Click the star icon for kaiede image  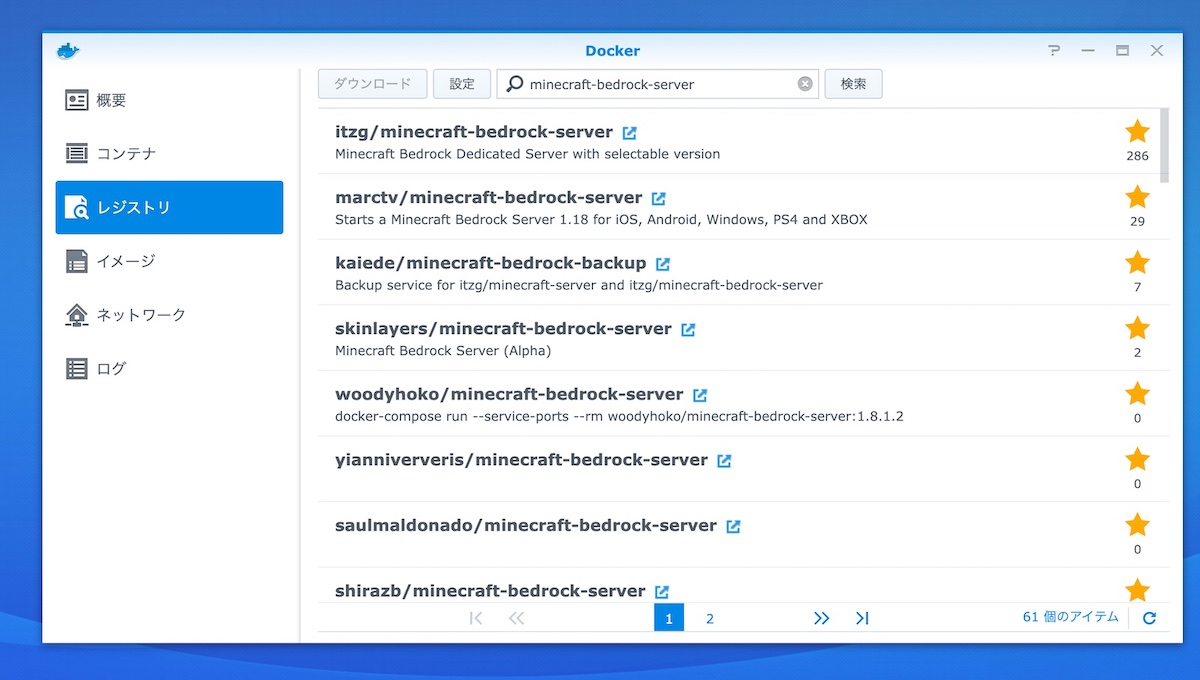pos(1137,262)
